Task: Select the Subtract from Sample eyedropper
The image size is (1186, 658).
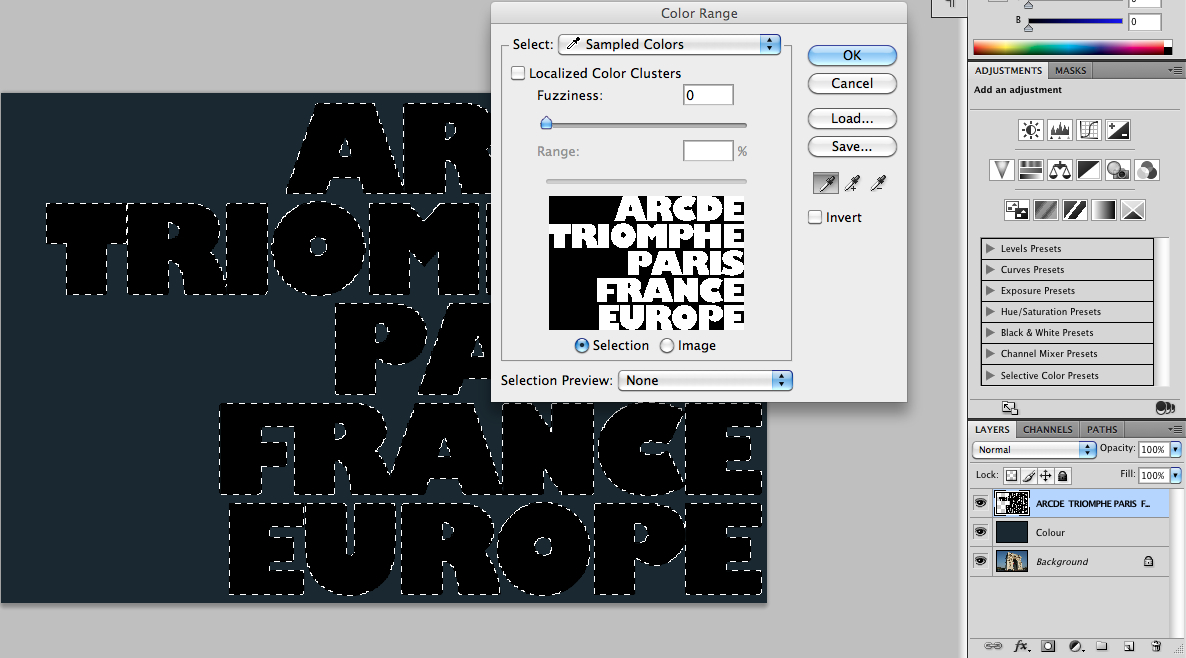Action: point(878,183)
